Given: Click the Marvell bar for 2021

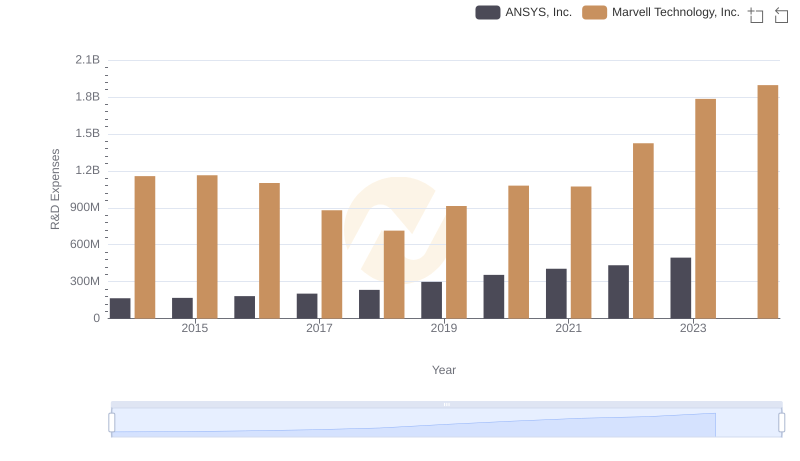Looking at the screenshot, I should click(581, 252).
